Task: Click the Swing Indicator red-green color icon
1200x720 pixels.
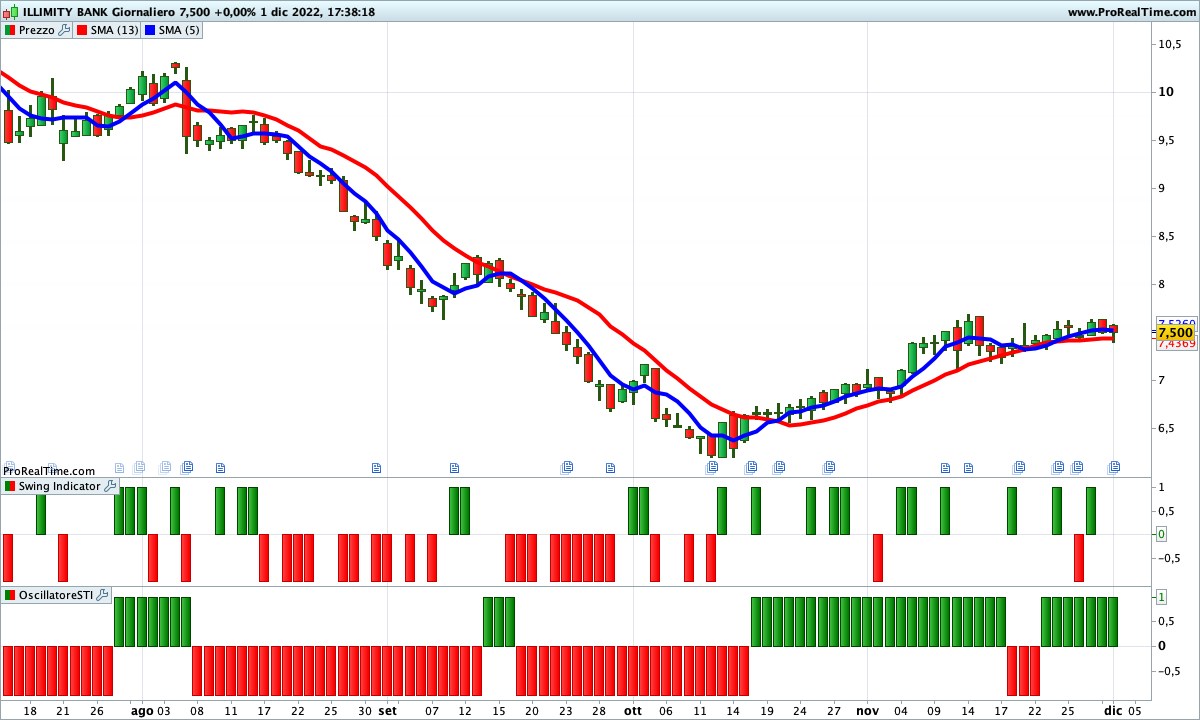Action: pos(9,486)
